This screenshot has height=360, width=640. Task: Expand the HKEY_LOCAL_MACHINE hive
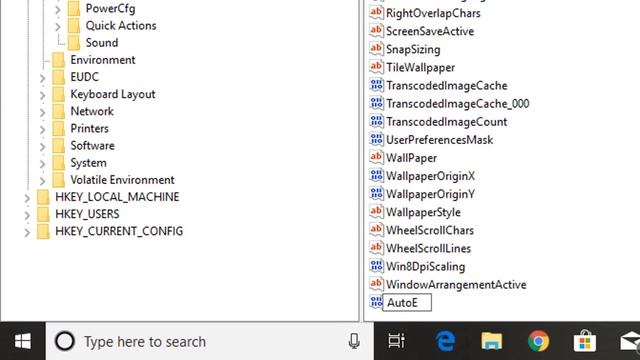[x=27, y=198]
